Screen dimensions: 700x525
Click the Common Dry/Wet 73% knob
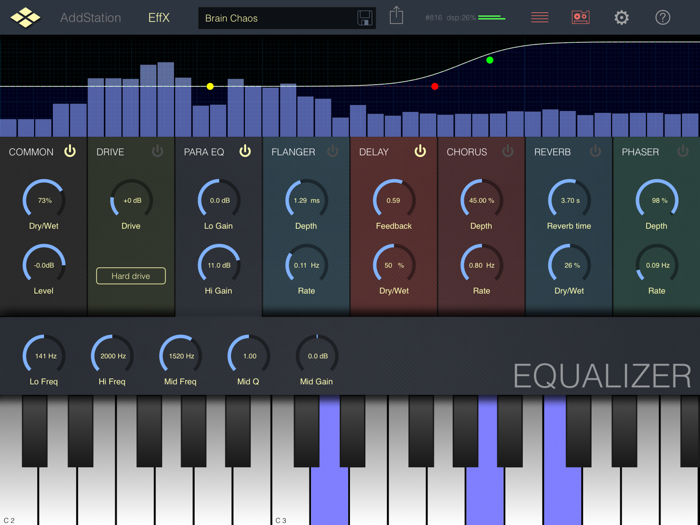[44, 200]
